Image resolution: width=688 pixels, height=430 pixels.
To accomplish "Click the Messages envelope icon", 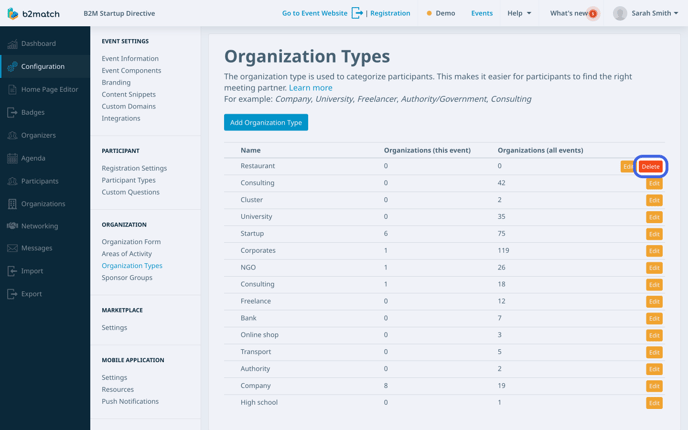I will [12, 248].
